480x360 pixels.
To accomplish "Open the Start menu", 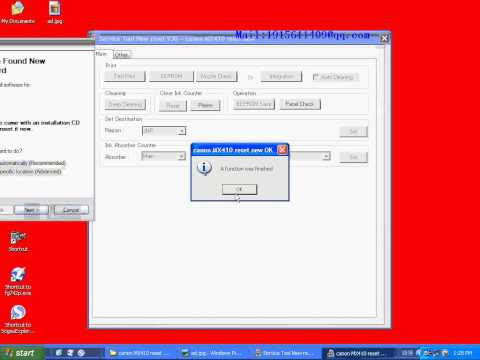I will [x=21, y=353].
